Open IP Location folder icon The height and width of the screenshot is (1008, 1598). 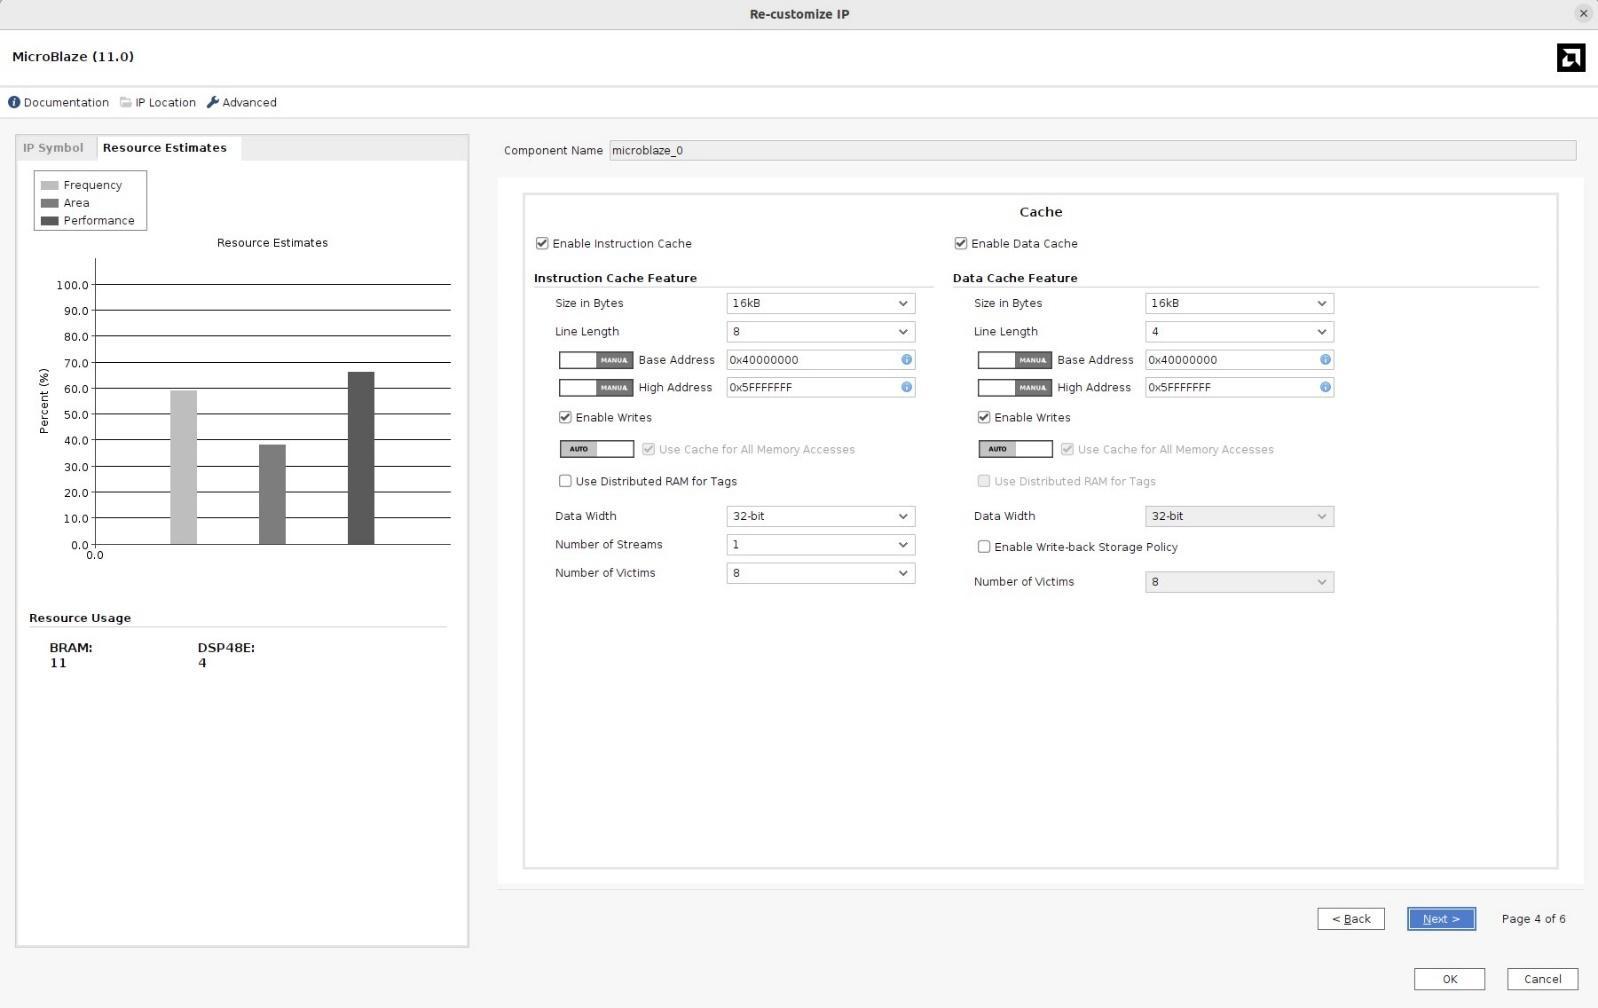[126, 102]
